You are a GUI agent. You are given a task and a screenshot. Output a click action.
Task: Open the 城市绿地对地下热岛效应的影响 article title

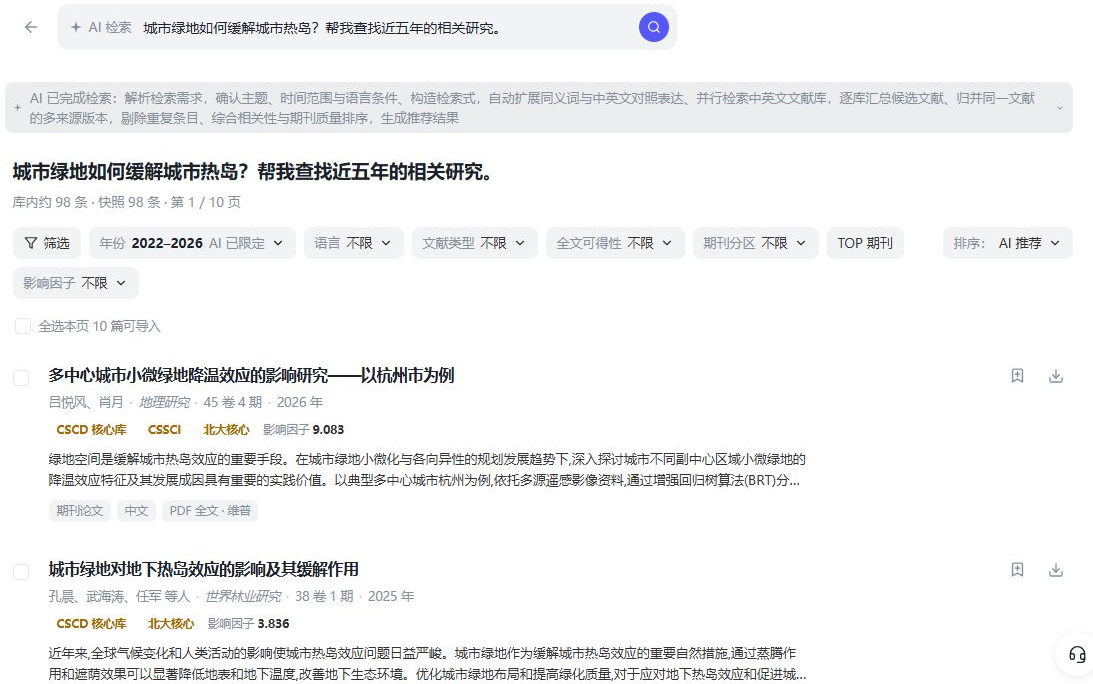click(204, 570)
